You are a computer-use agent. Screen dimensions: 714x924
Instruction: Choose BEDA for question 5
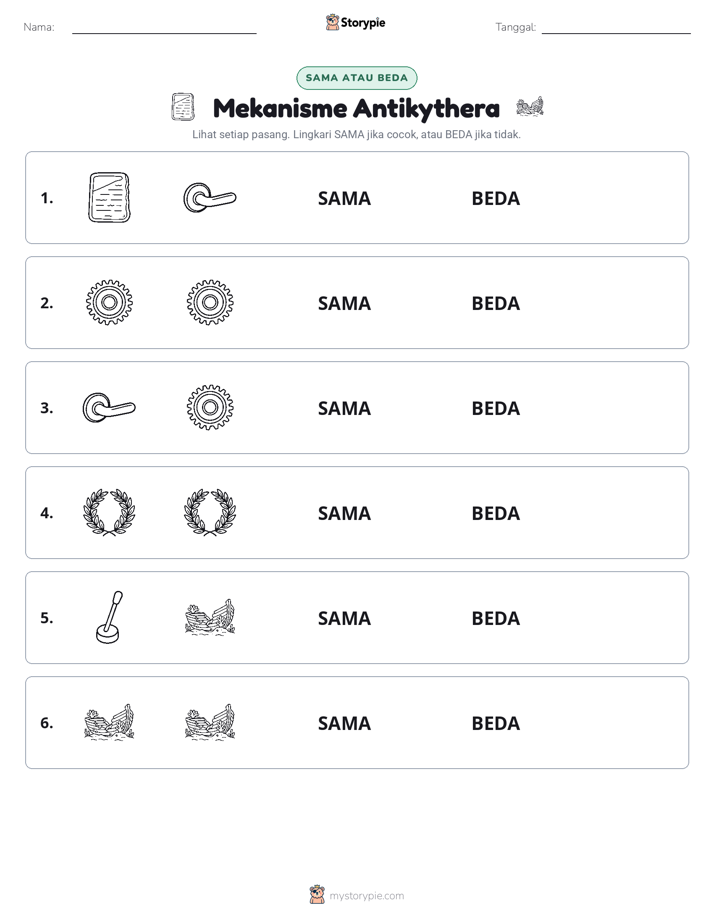[x=495, y=618]
